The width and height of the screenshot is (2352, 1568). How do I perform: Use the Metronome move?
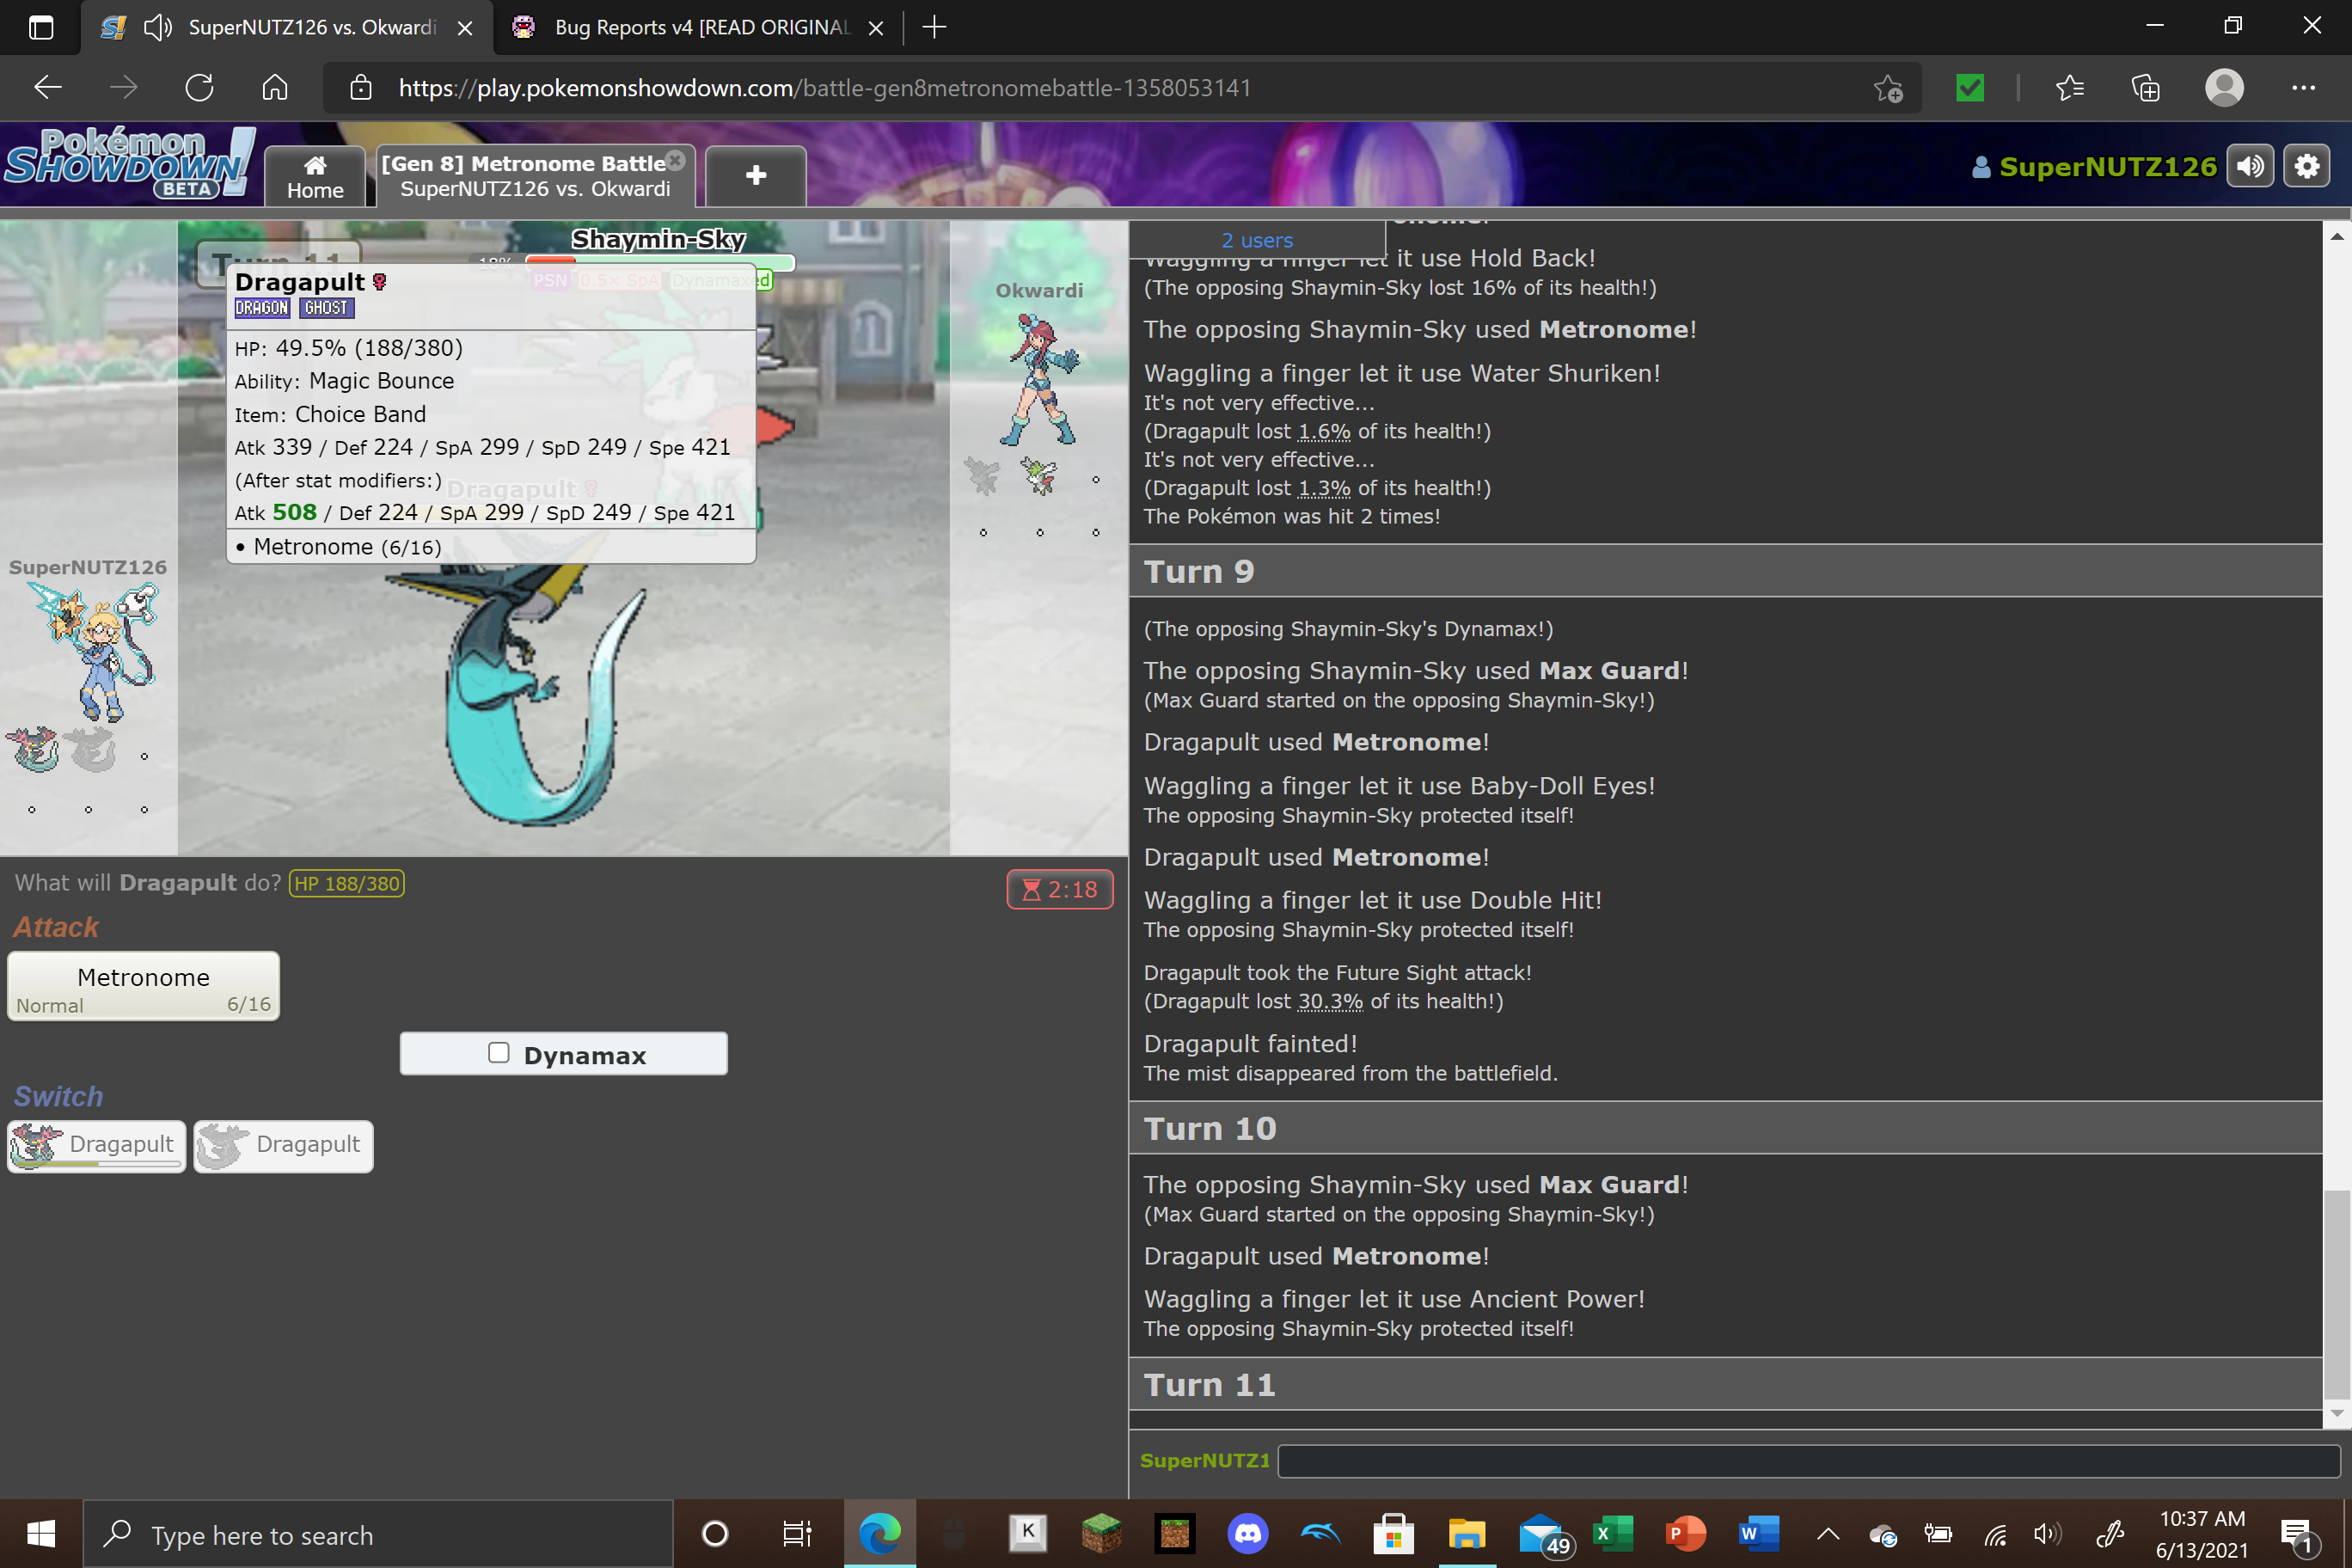(143, 986)
